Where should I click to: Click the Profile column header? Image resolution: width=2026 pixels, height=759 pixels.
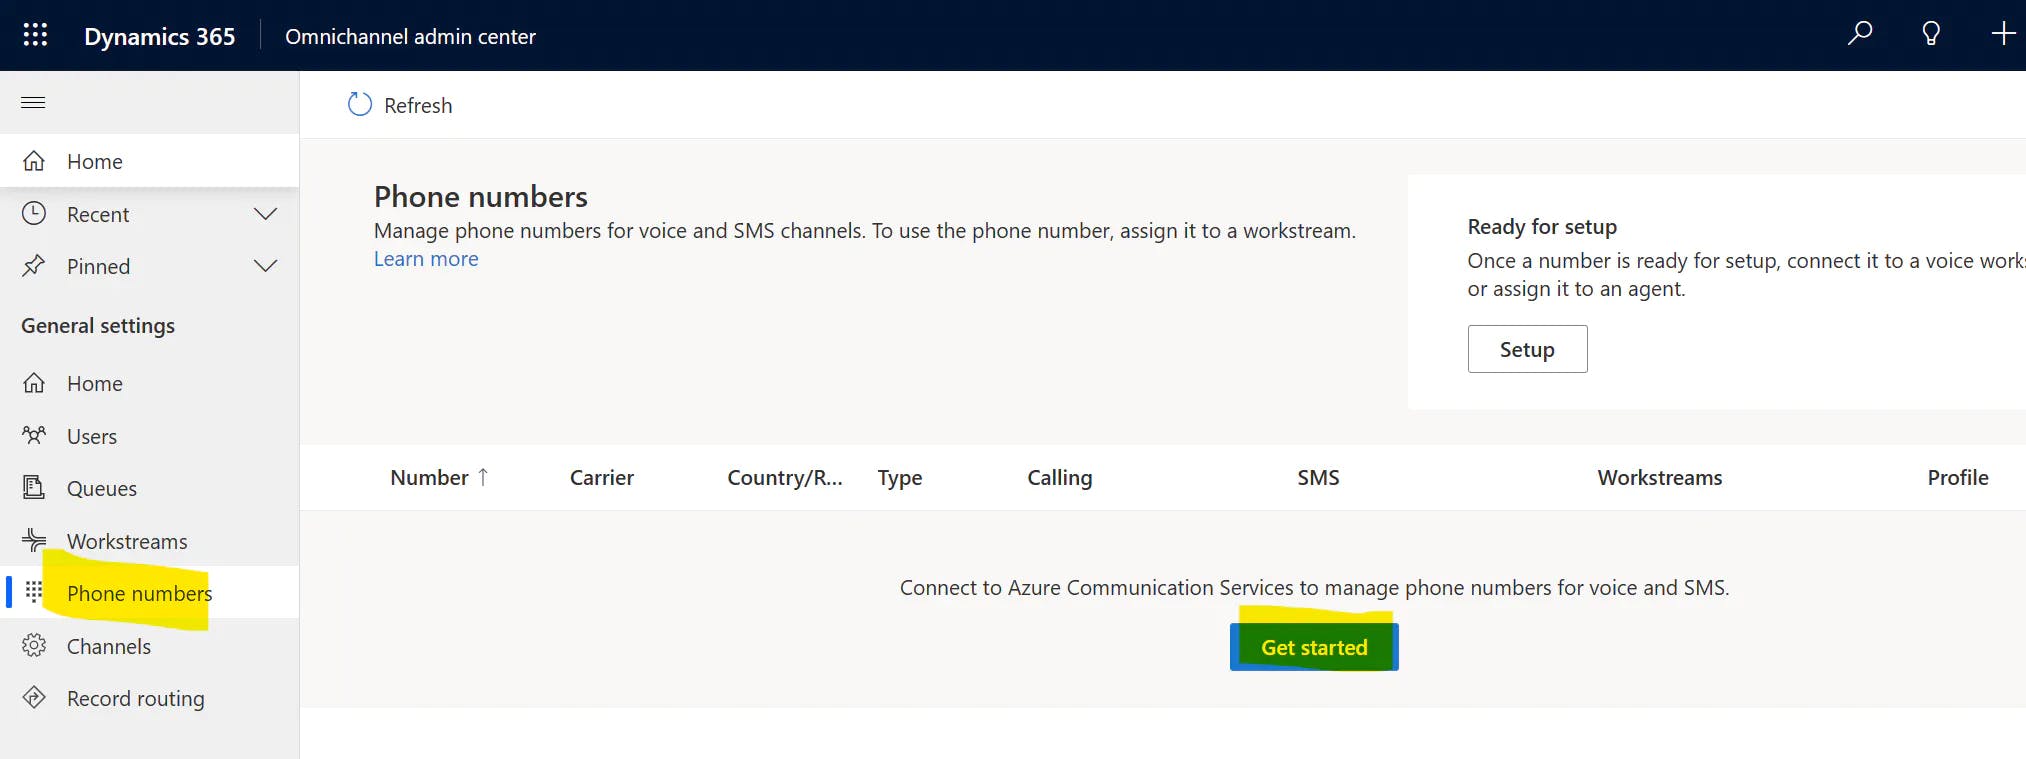[1958, 477]
